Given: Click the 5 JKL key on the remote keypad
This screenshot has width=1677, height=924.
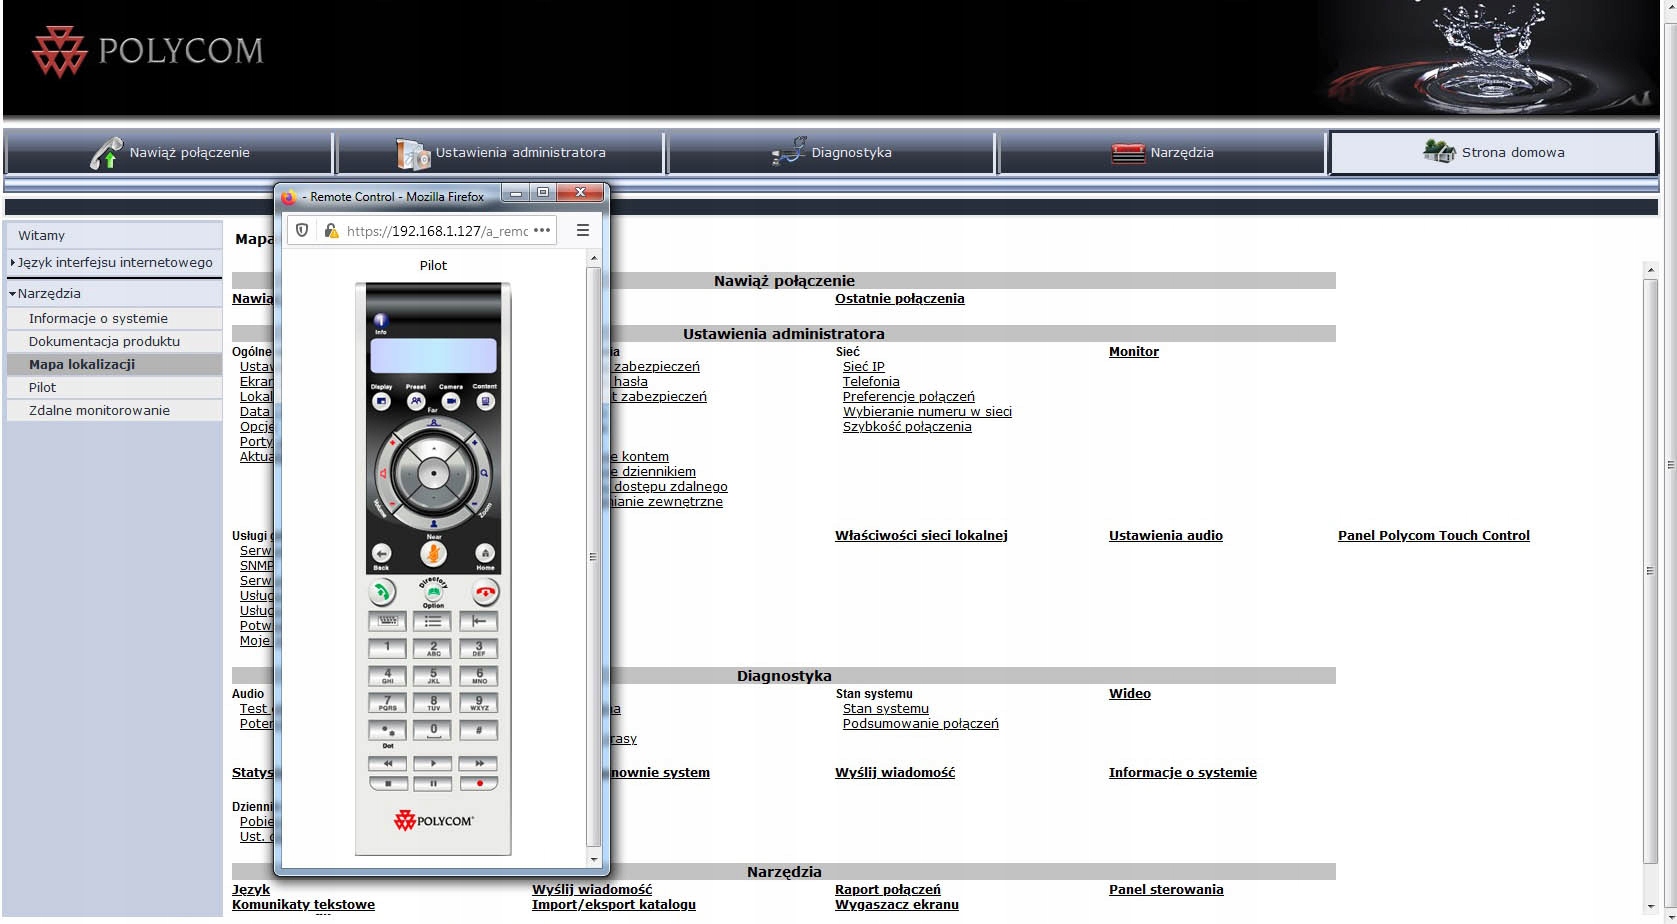Looking at the screenshot, I should point(433,676).
